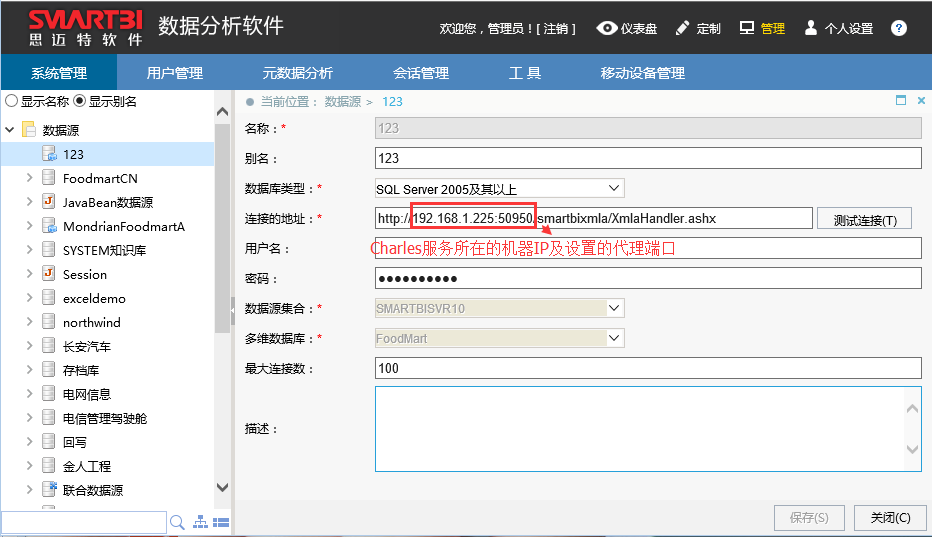Click the MondrianFoodmartA database icon

click(49, 225)
